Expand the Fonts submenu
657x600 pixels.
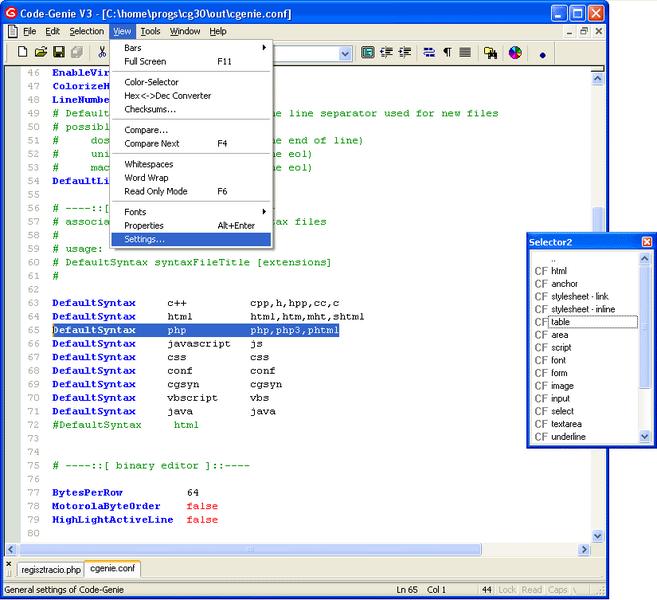tap(191, 212)
